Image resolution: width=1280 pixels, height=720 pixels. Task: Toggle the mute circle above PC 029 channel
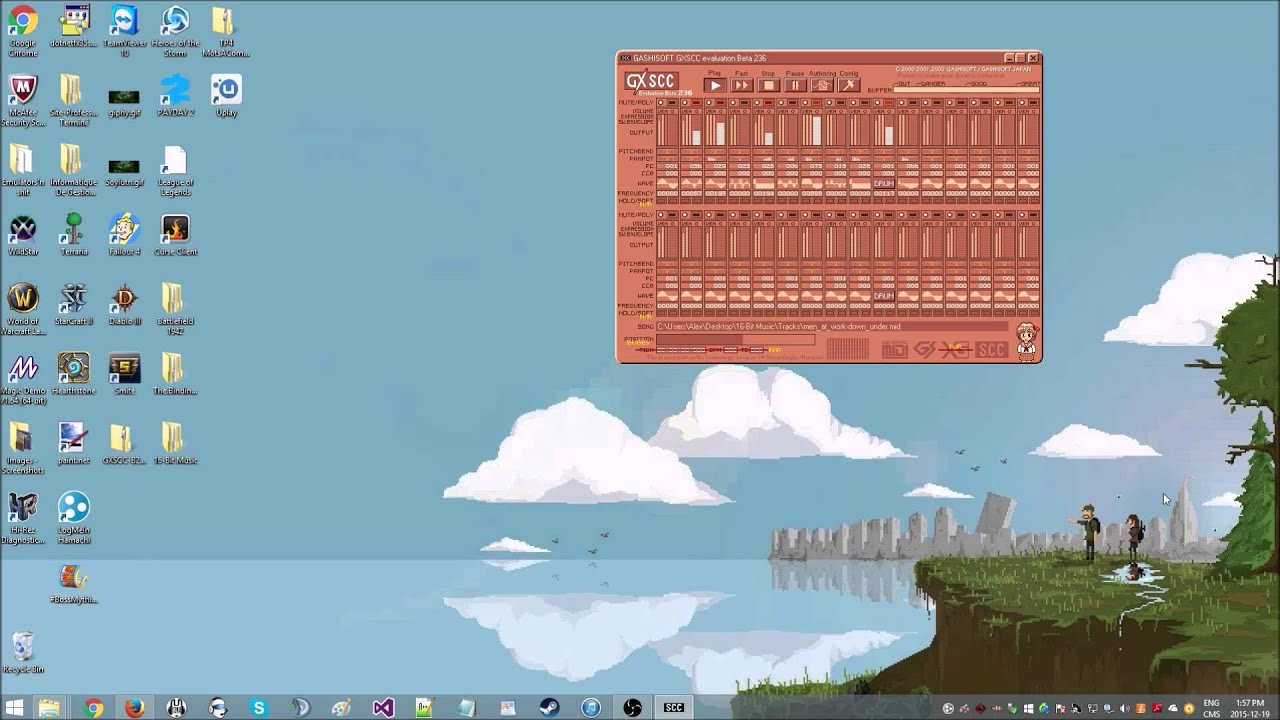click(x=708, y=102)
